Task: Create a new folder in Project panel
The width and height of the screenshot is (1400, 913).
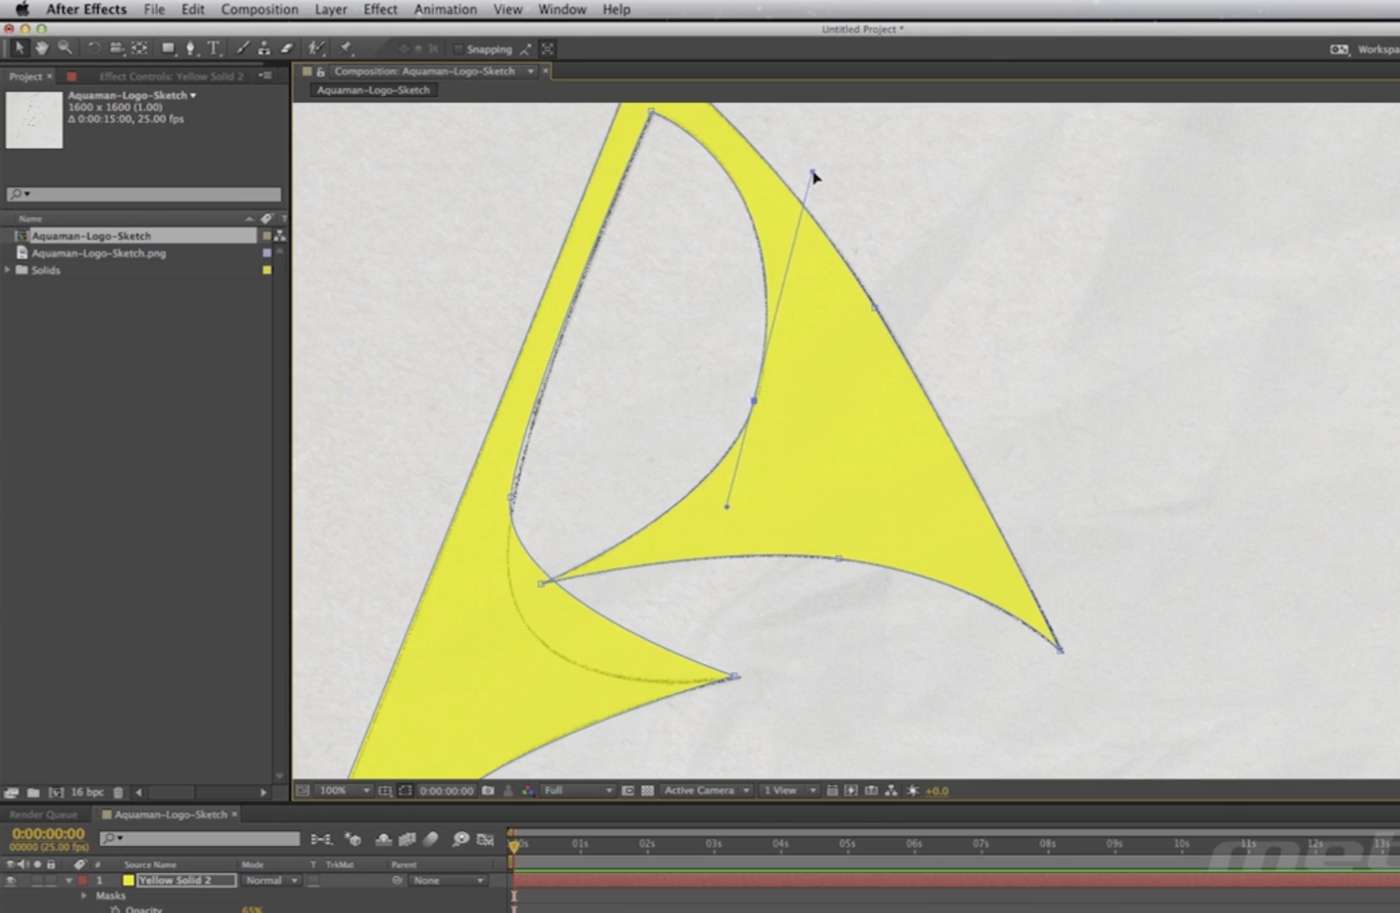Action: click(33, 792)
